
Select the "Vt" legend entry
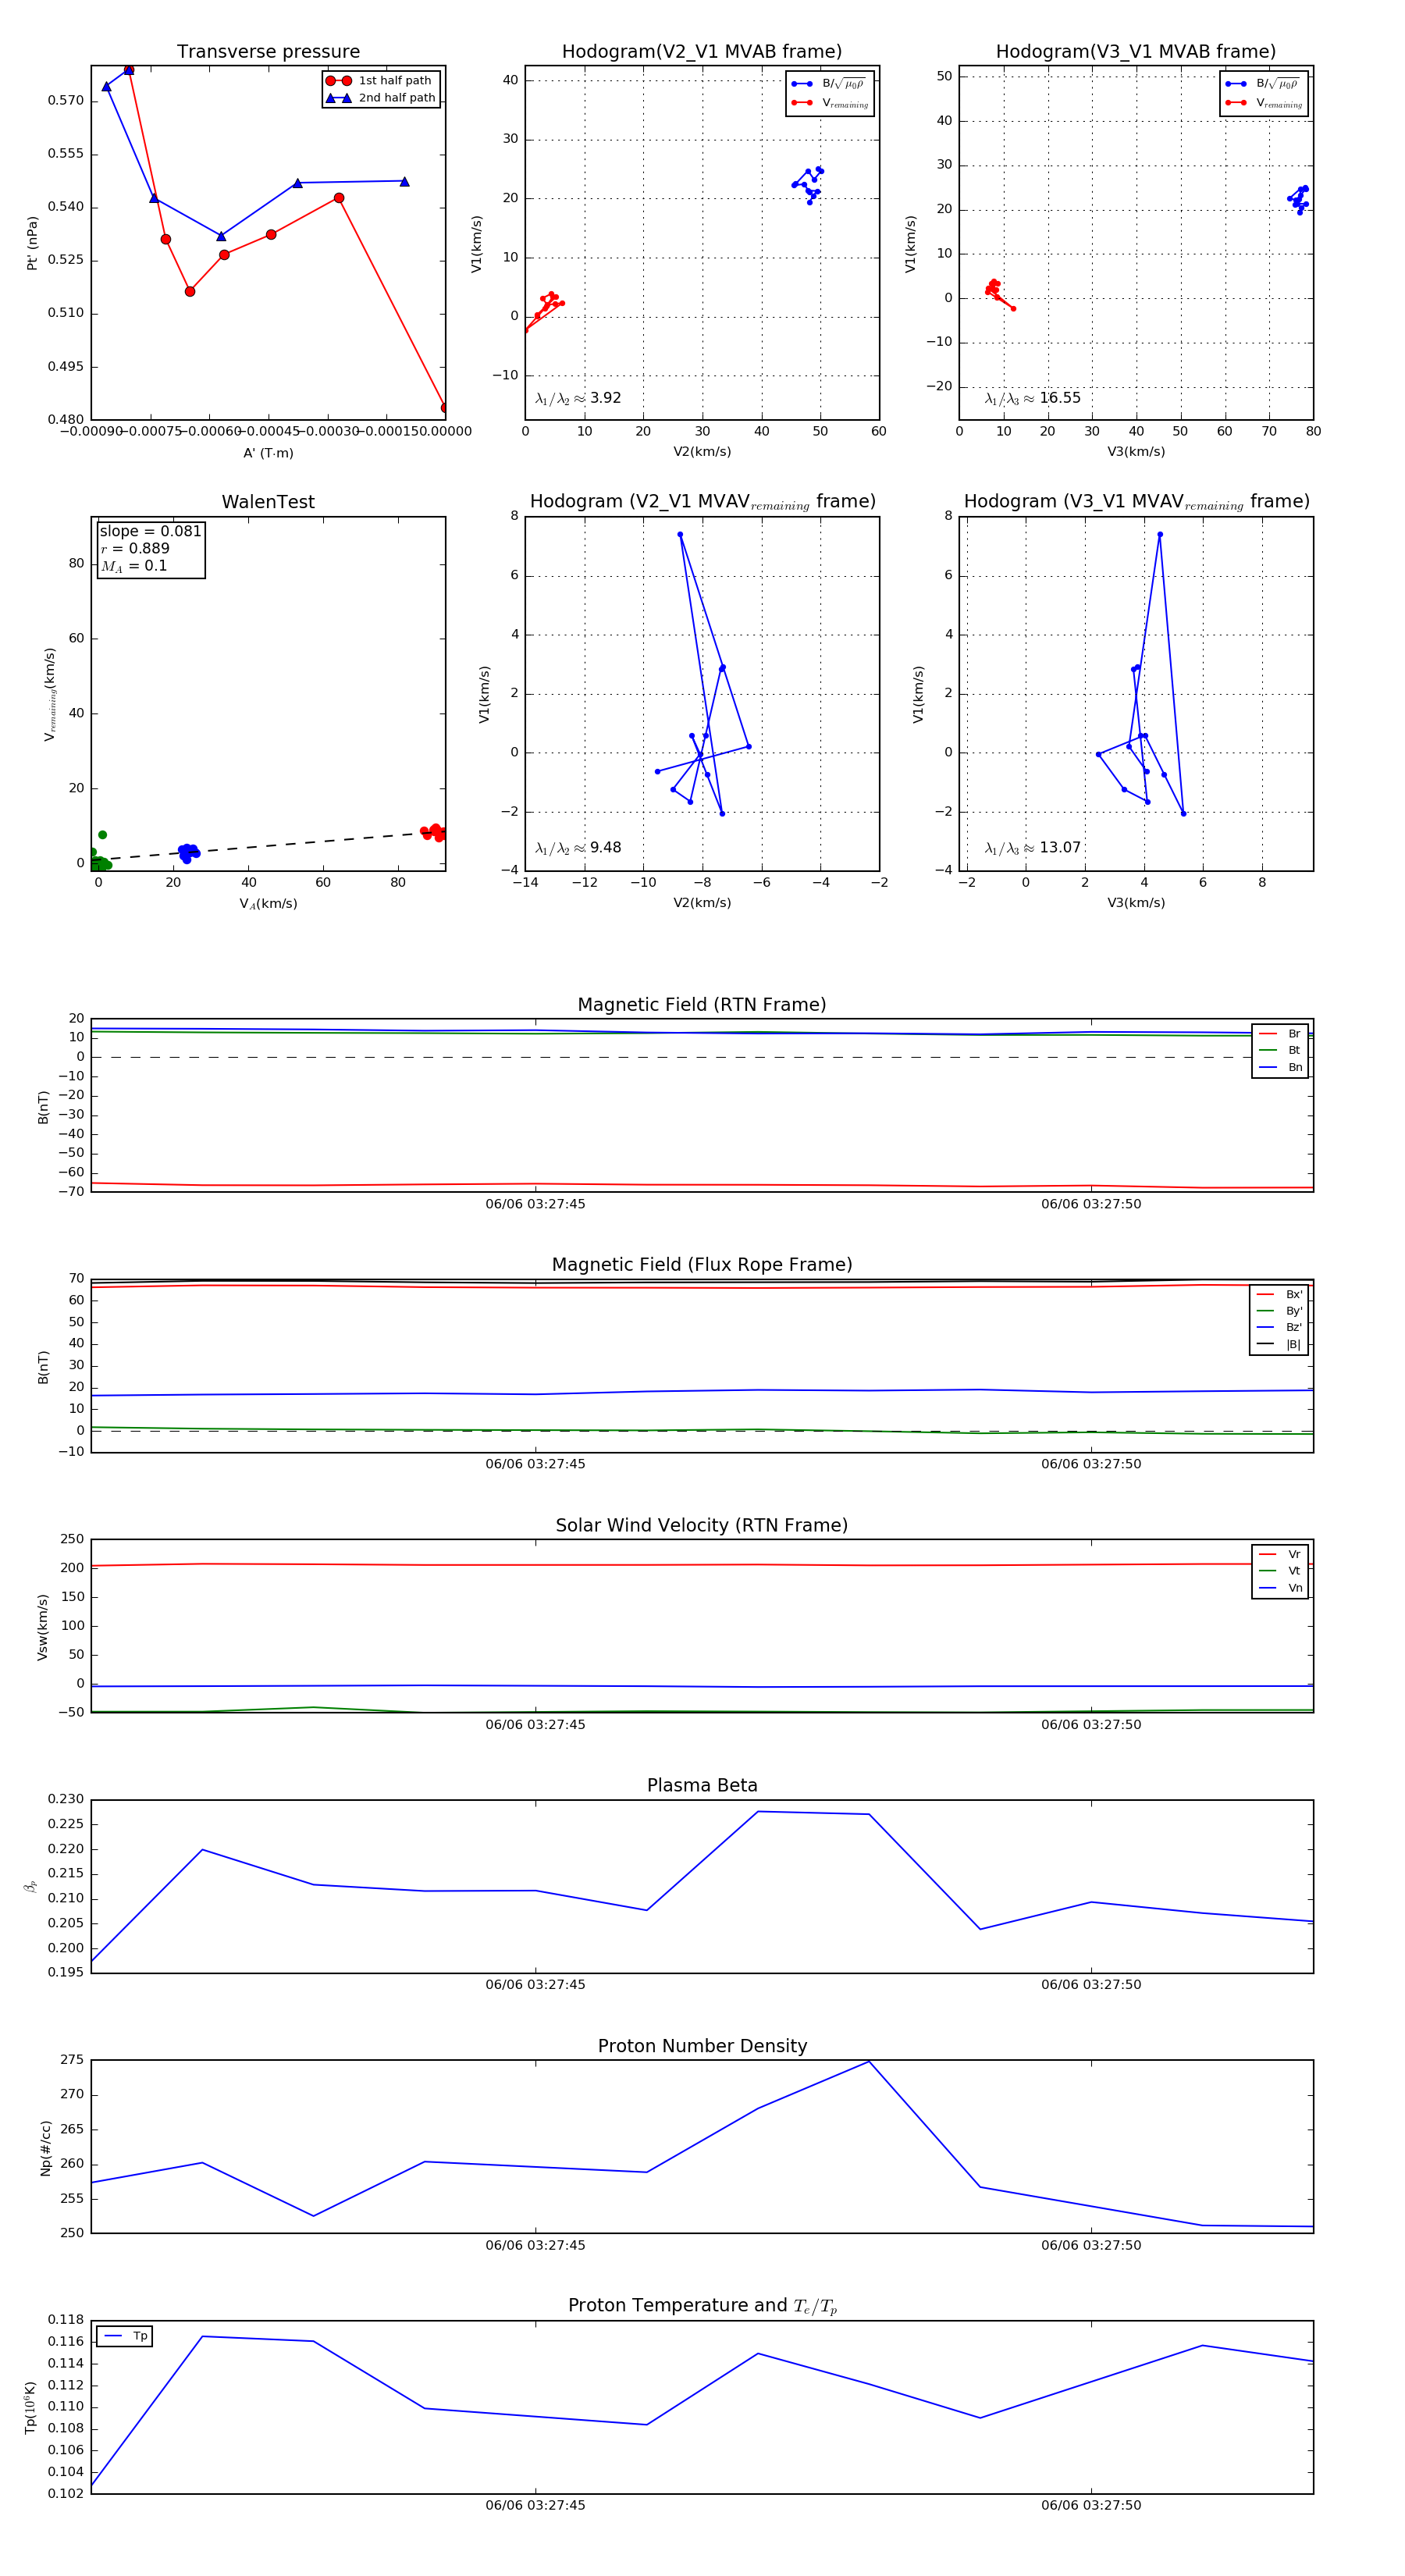coord(1280,1571)
